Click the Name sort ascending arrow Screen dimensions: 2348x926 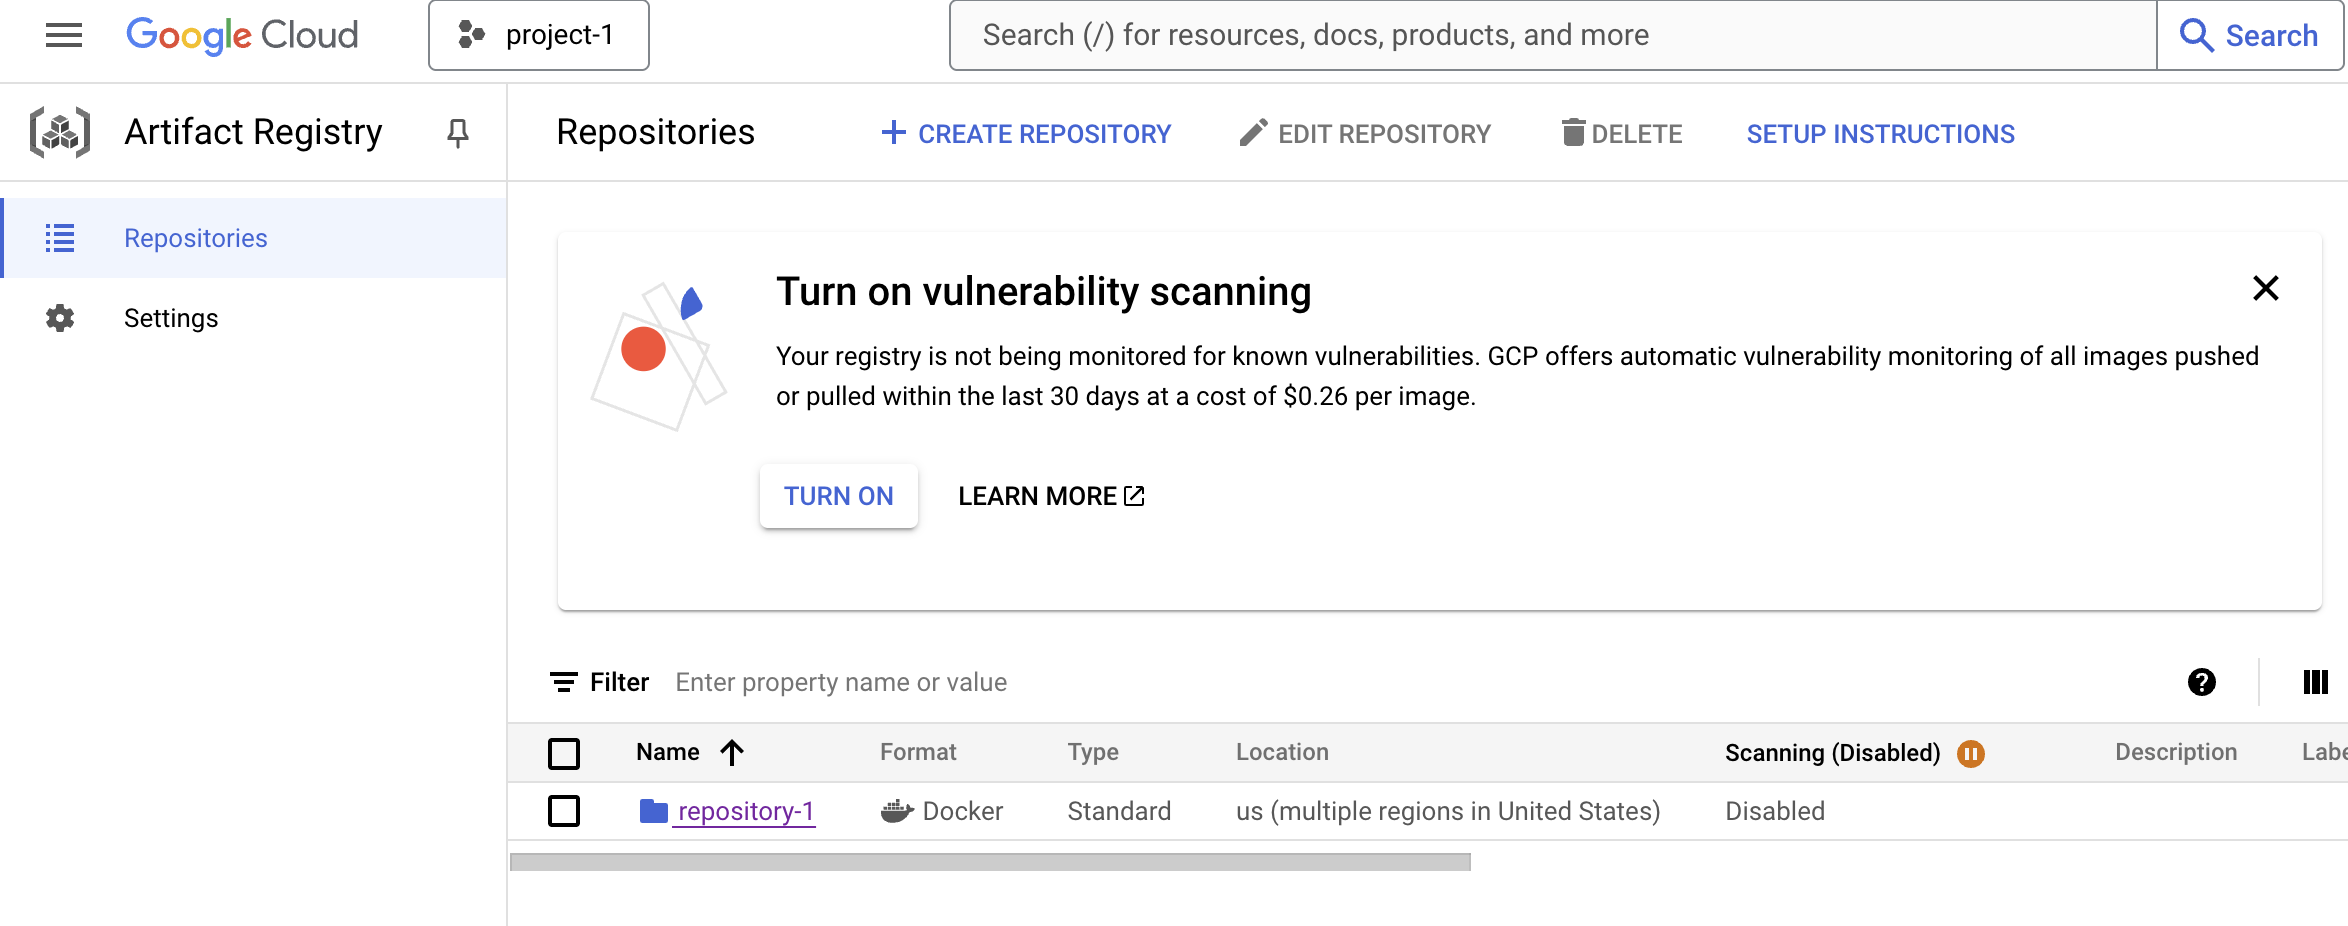[732, 752]
